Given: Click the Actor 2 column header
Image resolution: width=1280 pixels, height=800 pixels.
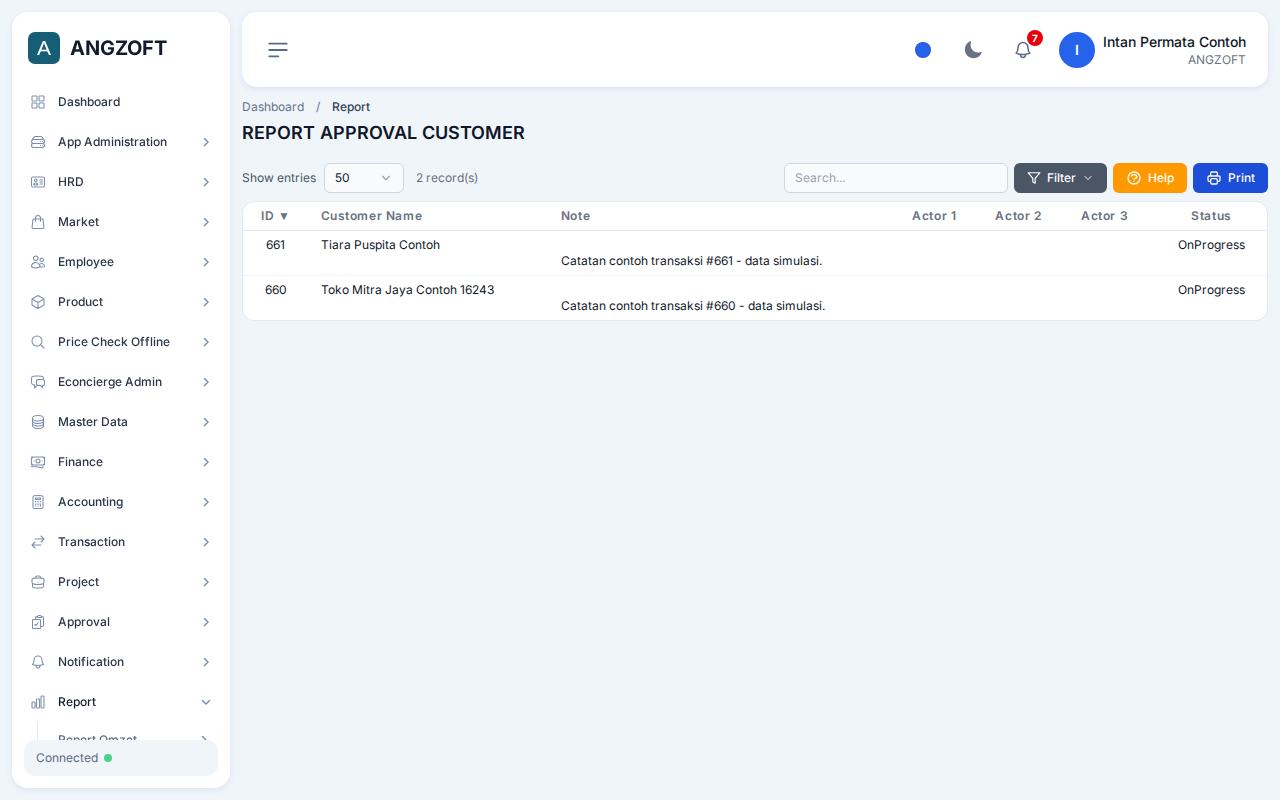Looking at the screenshot, I should [1018, 216].
